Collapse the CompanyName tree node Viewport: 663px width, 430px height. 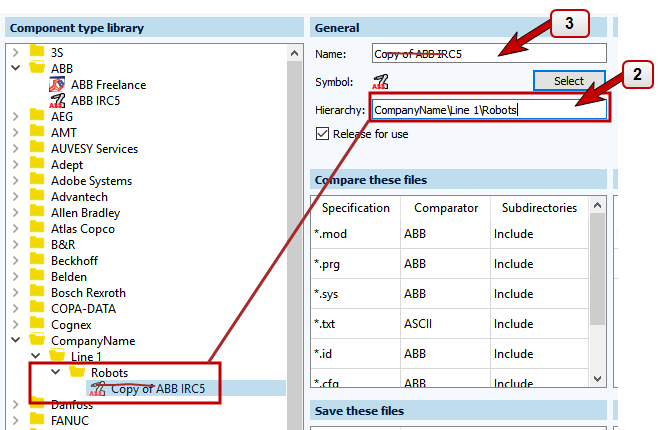coord(16,340)
